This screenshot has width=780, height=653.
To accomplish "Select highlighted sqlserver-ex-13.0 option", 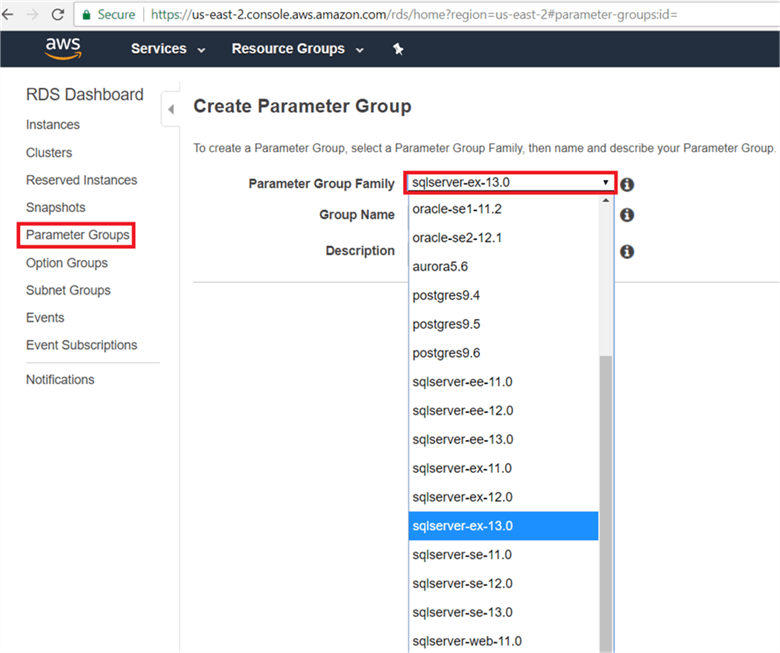I will 503,526.
